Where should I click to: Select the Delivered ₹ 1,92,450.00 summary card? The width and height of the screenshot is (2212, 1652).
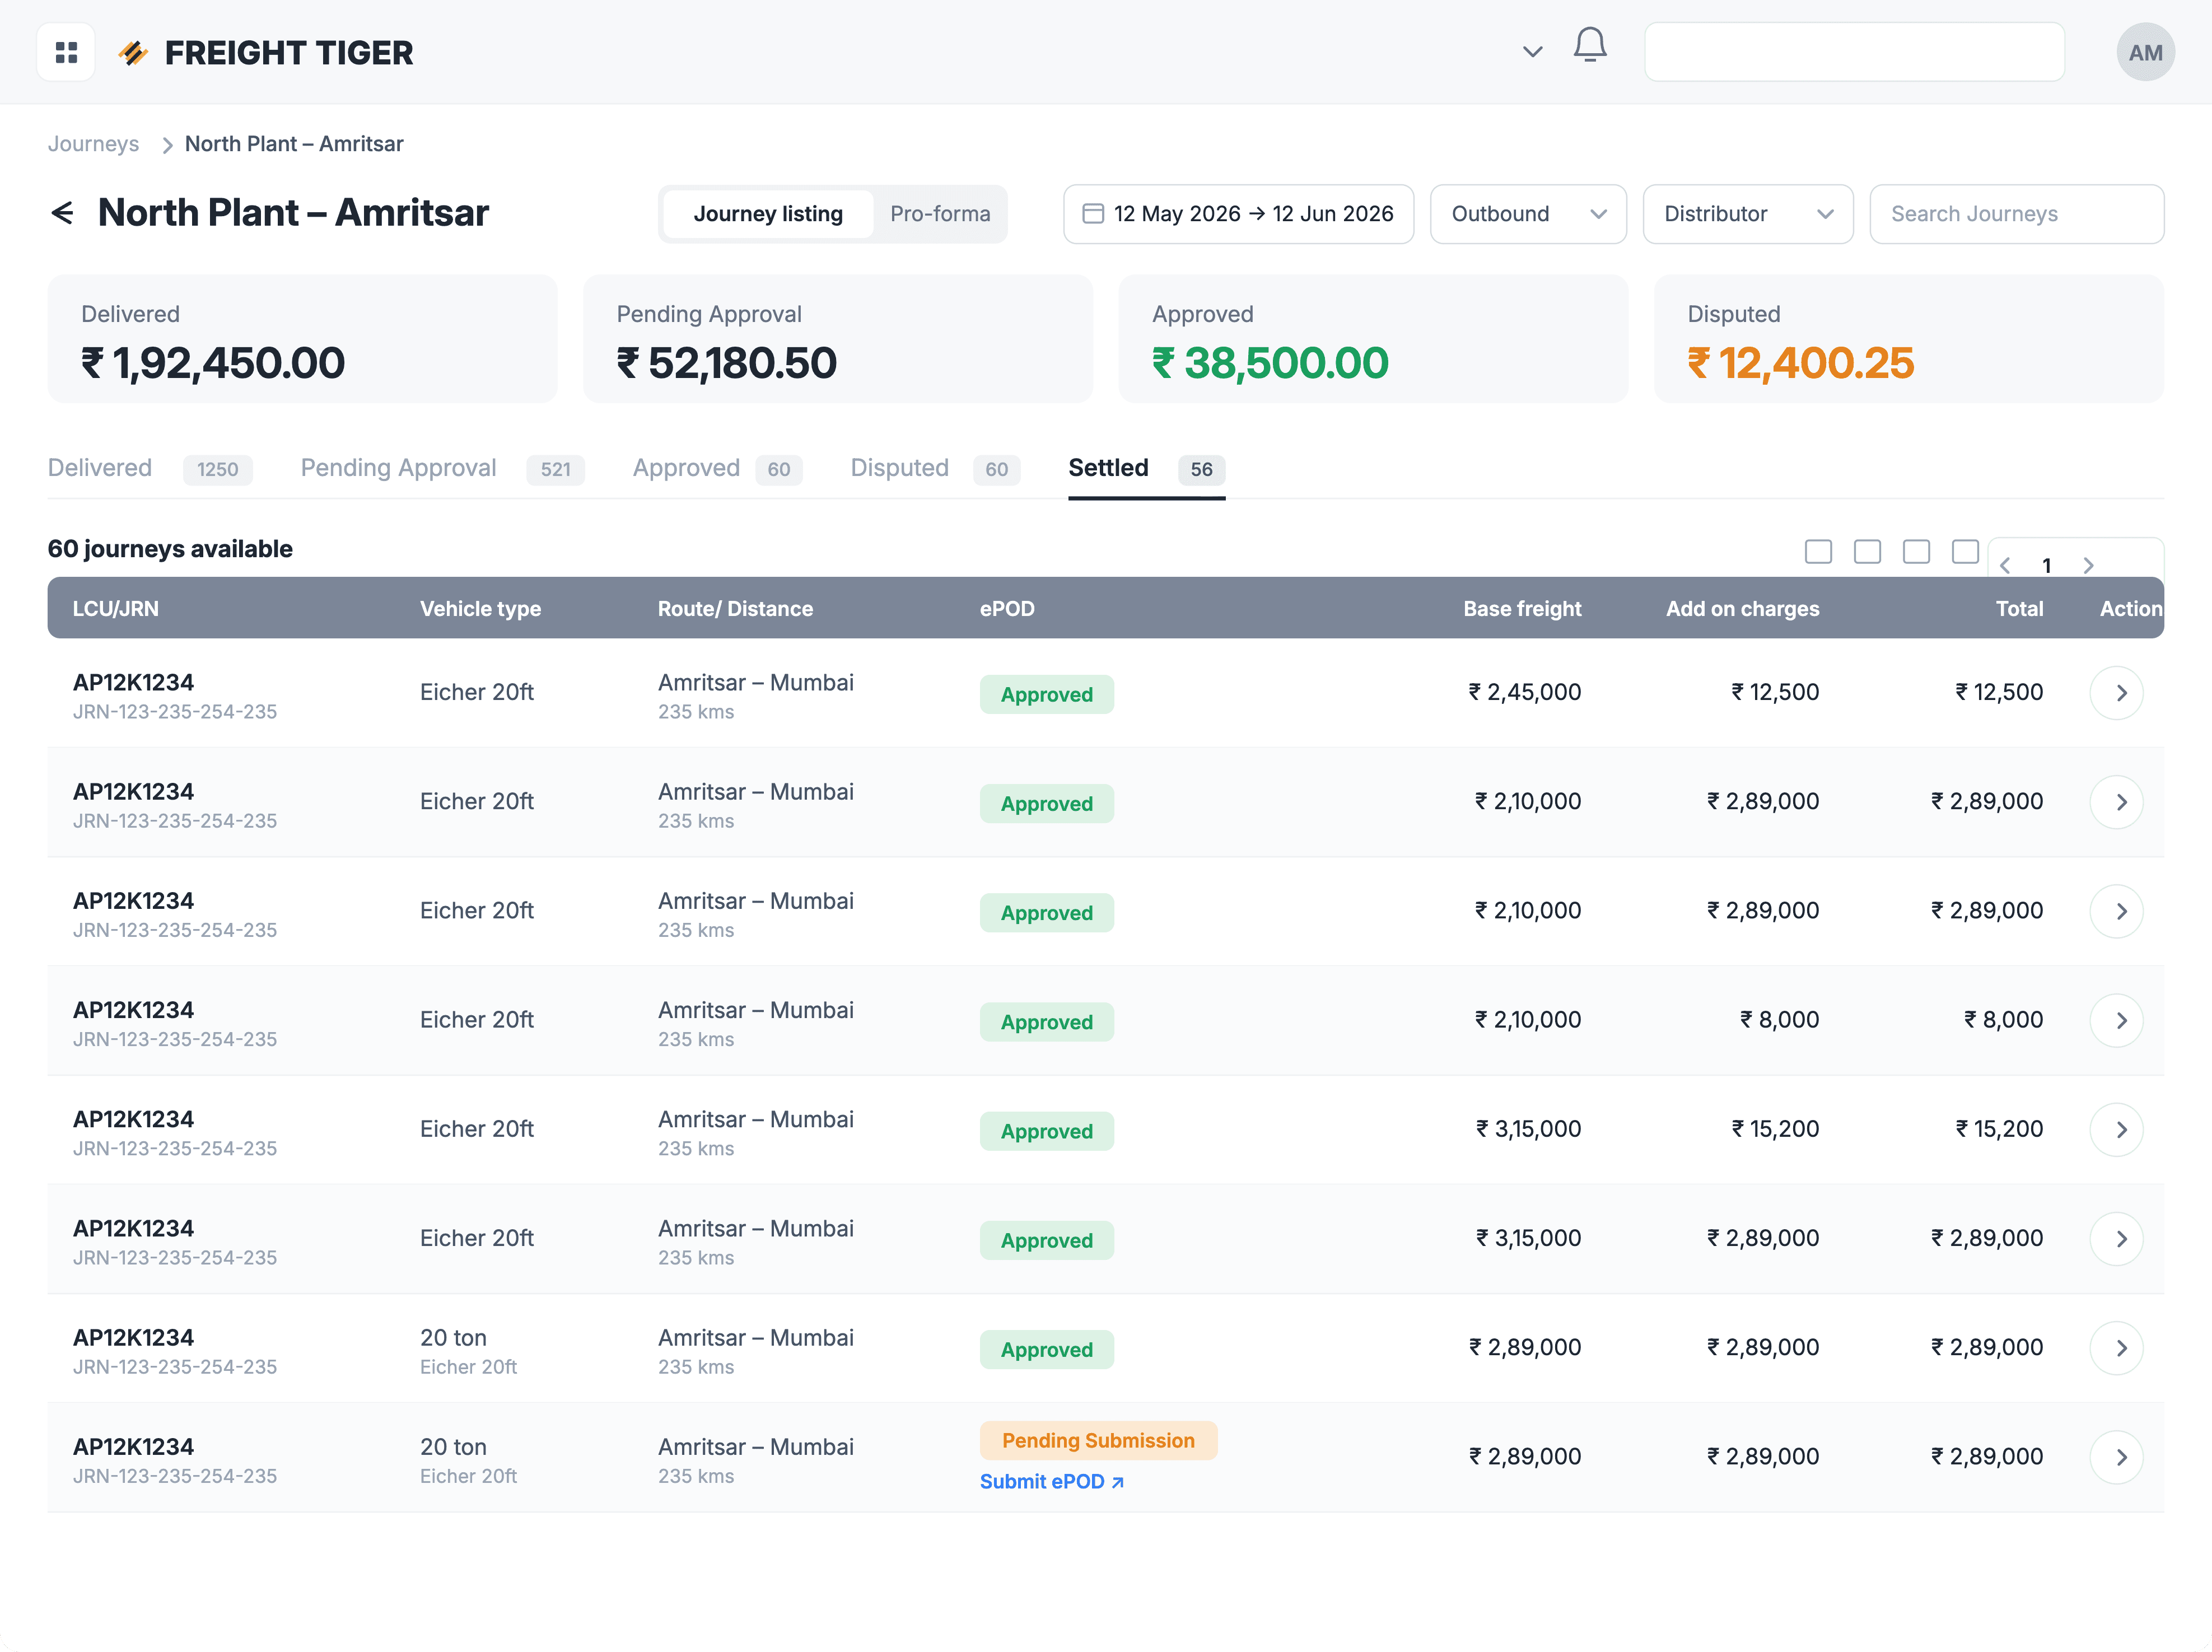(302, 339)
